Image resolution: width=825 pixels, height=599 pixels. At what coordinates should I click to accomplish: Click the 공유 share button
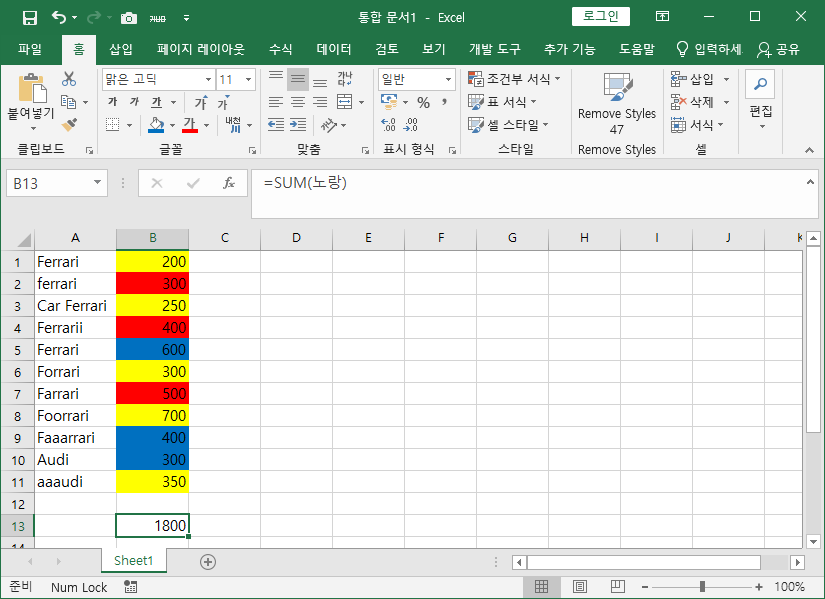[x=779, y=49]
